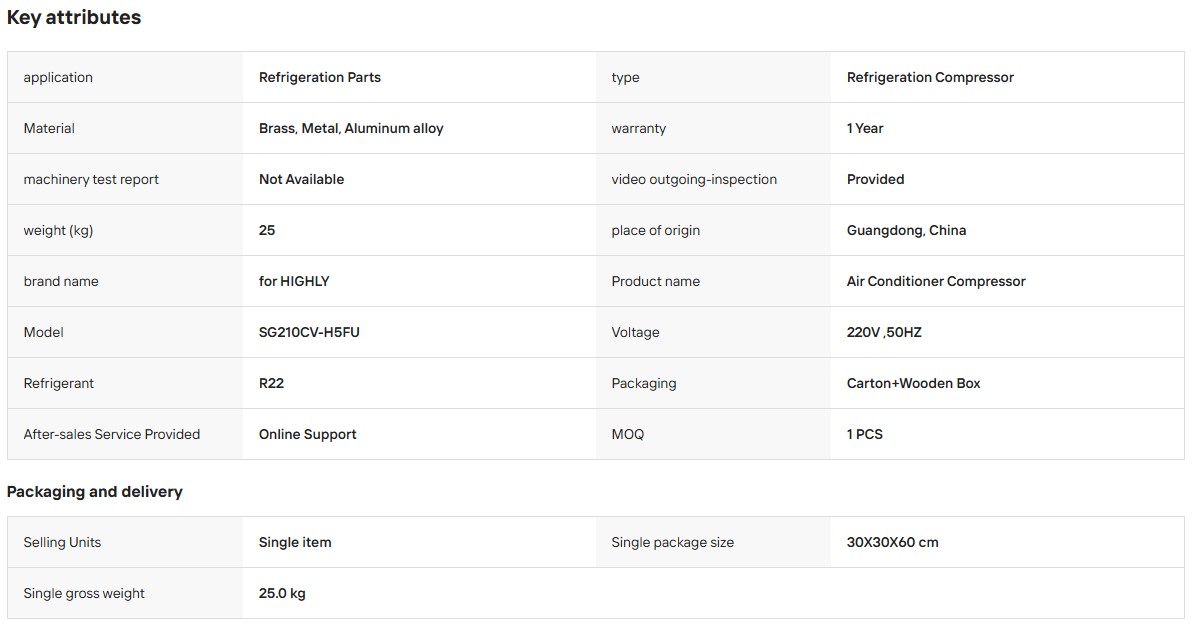Select the 1 PCS MOQ value
The image size is (1192, 633).
[865, 435]
